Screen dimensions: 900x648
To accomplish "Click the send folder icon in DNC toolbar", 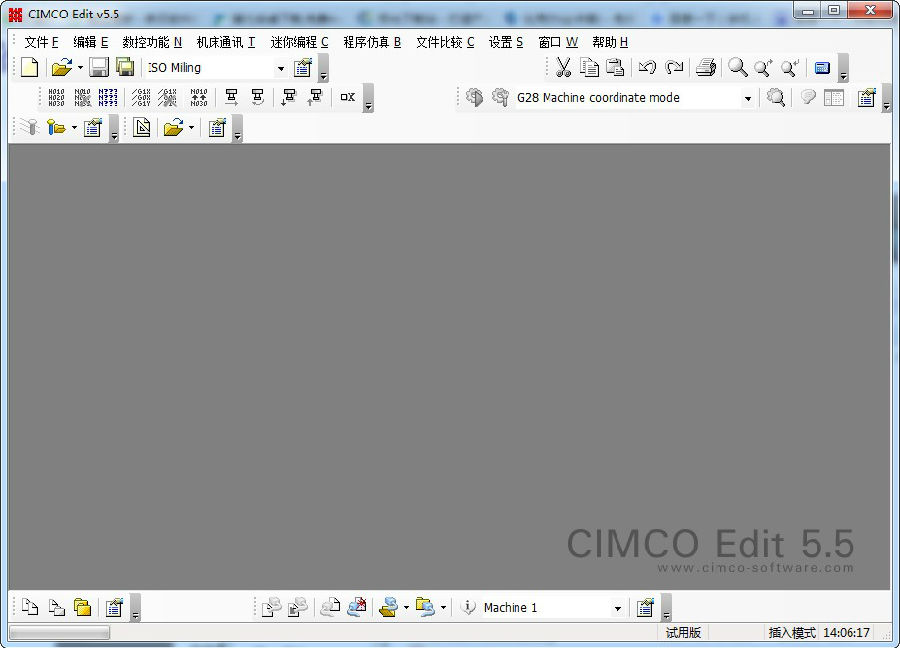I will click(389, 607).
